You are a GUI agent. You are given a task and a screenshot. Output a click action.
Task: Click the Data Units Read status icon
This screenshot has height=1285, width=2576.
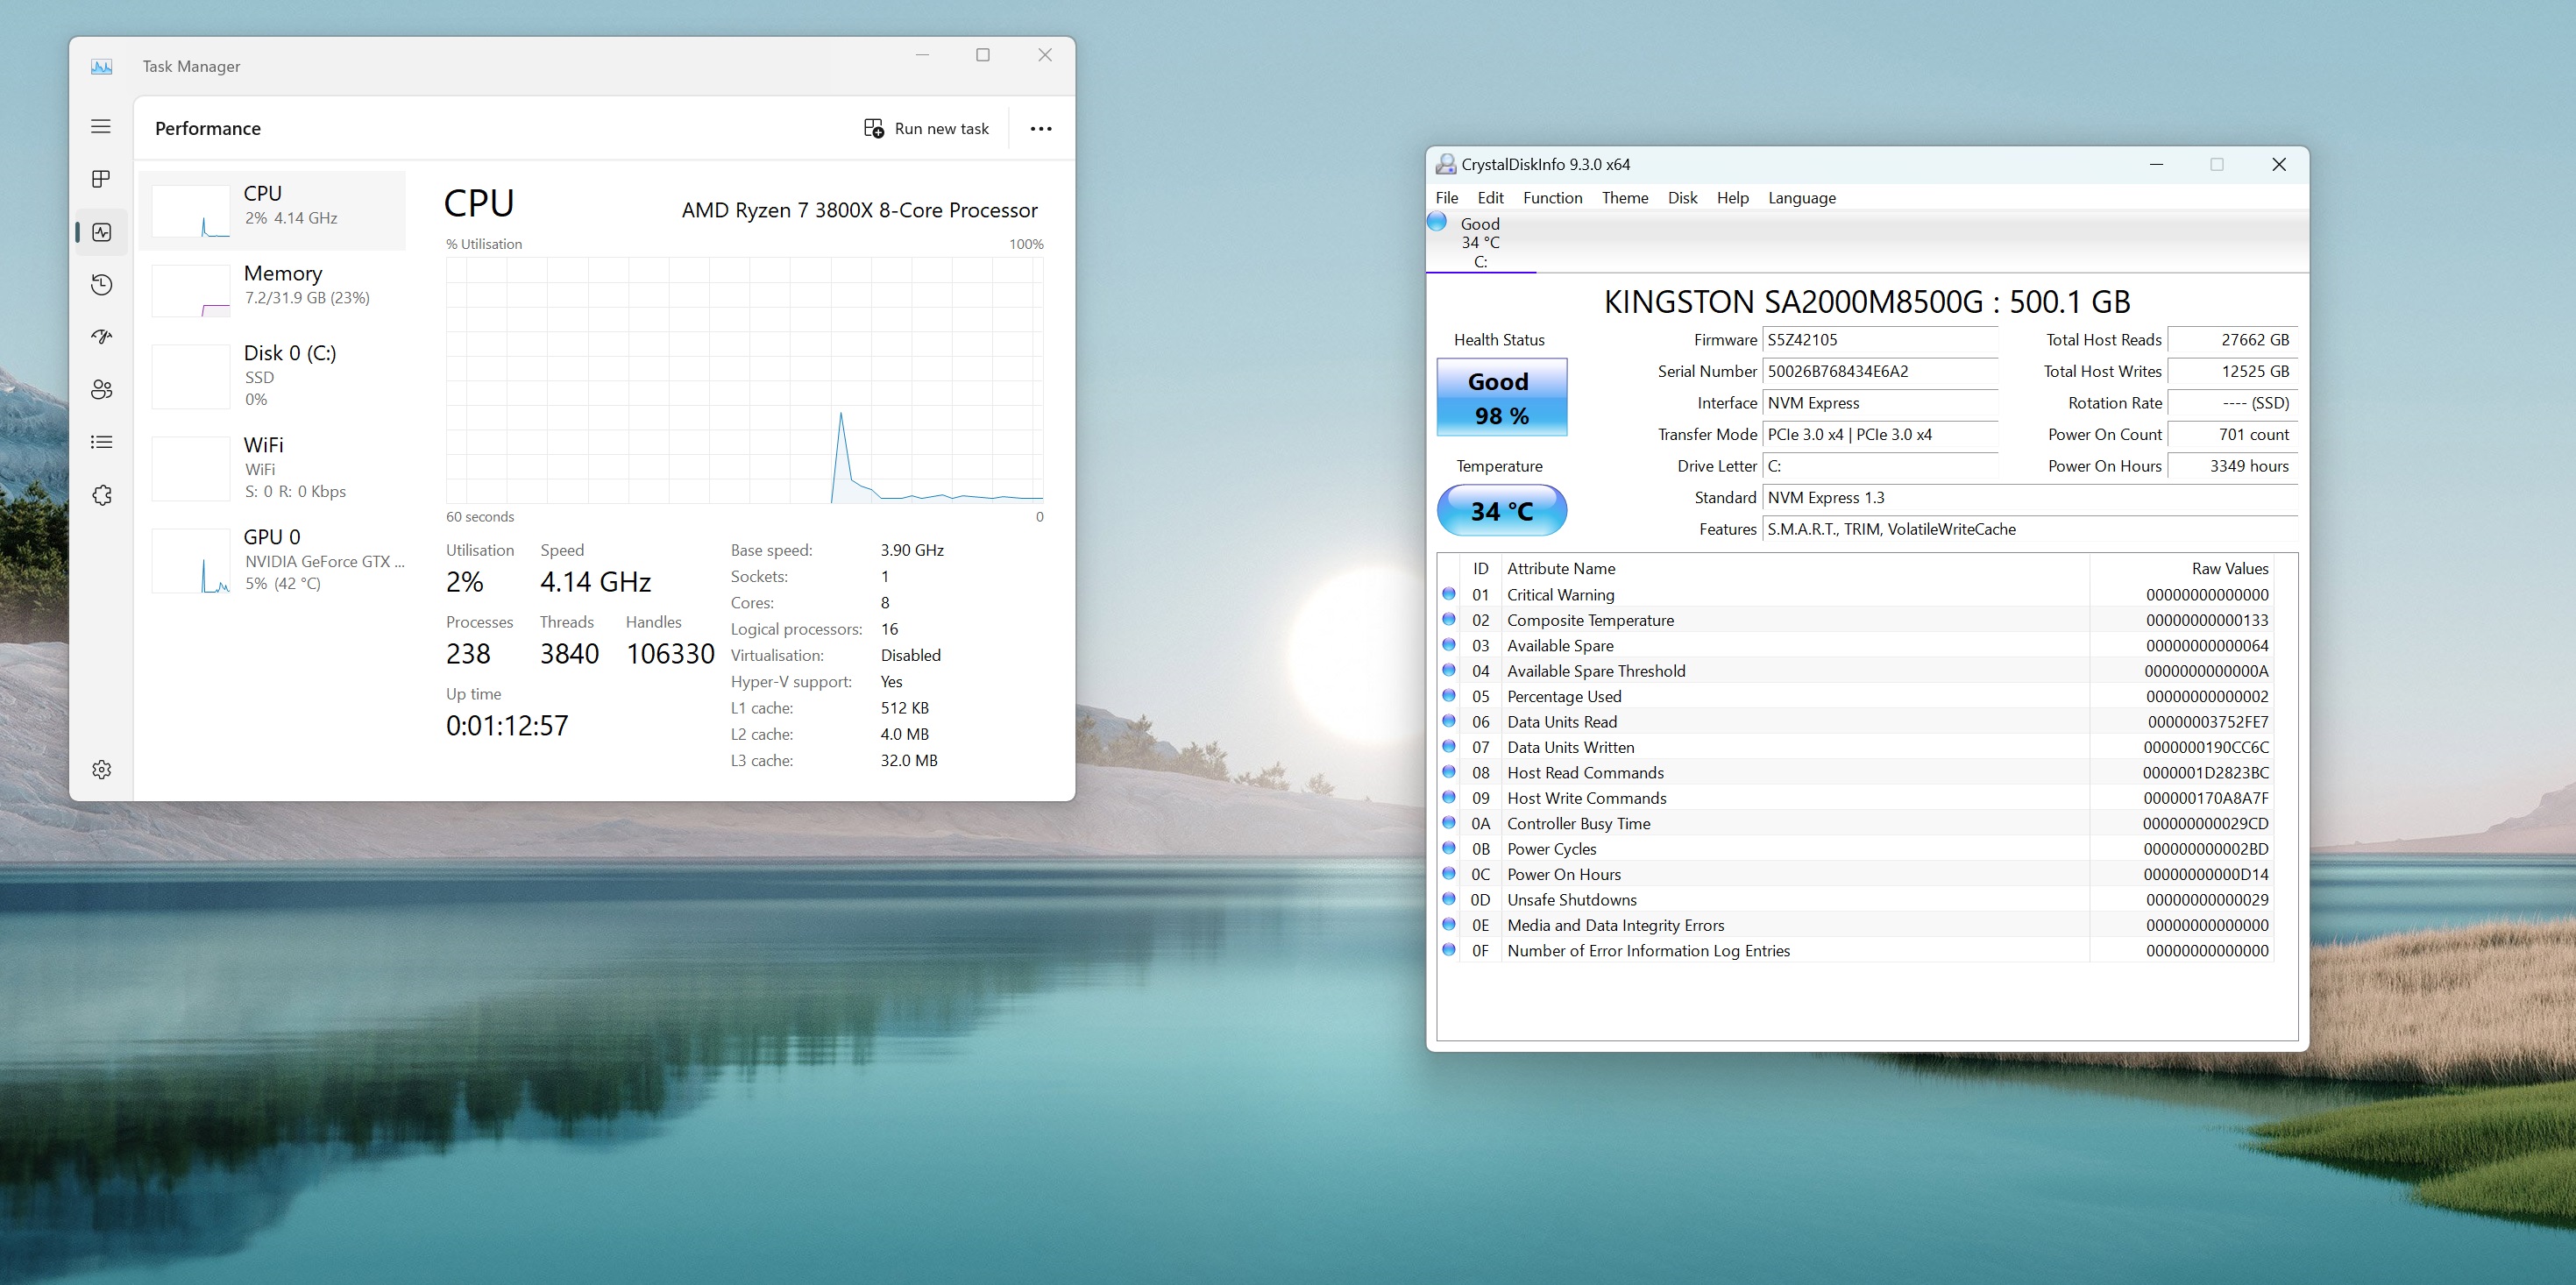1449,721
